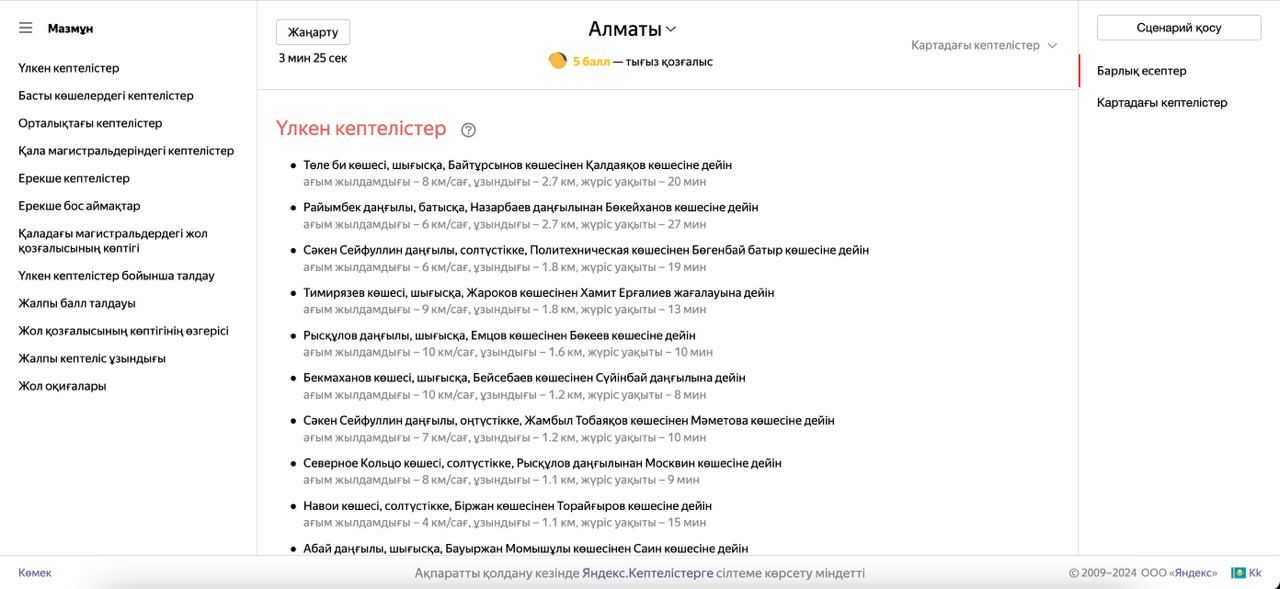Navigate to Ерекше бос аймақтар section
1280x589 pixels.
79,206
